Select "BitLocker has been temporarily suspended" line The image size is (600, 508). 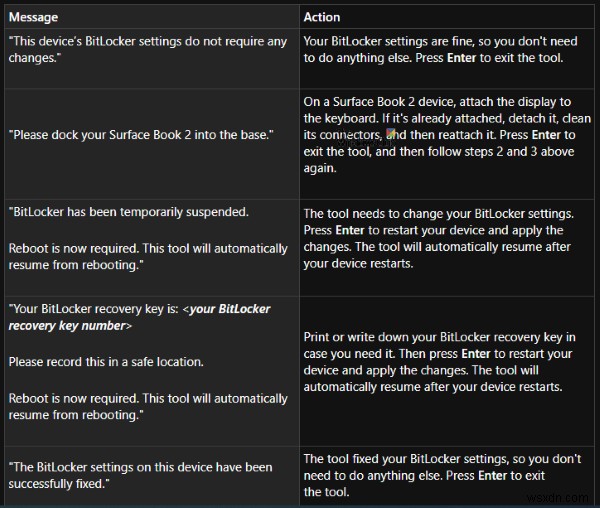point(115,212)
